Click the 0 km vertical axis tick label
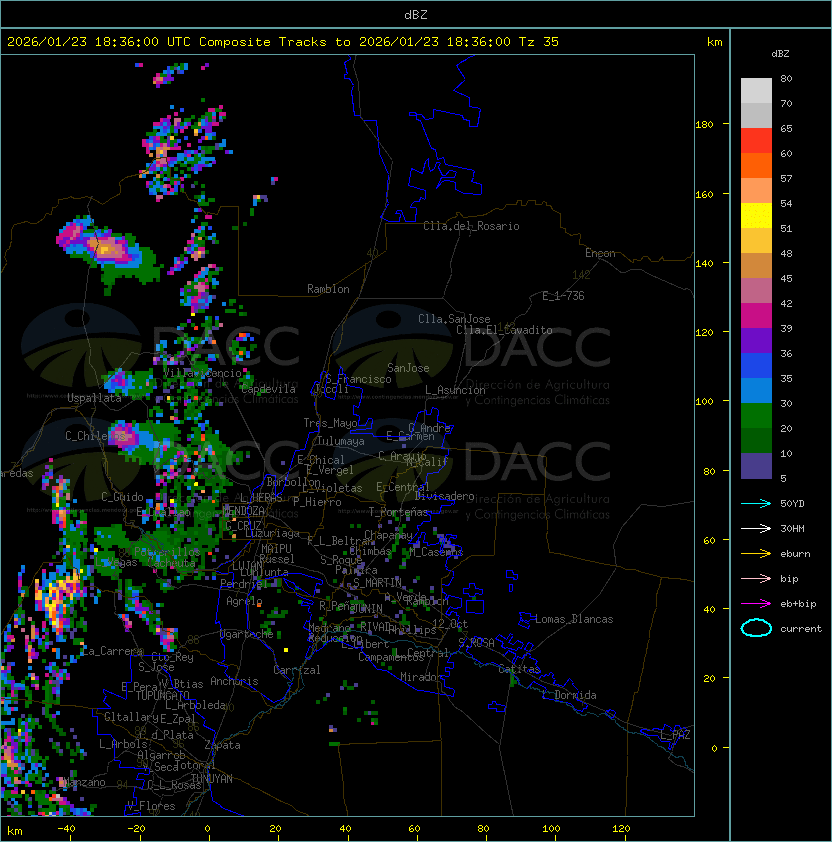Image resolution: width=832 pixels, height=842 pixels. [714, 748]
